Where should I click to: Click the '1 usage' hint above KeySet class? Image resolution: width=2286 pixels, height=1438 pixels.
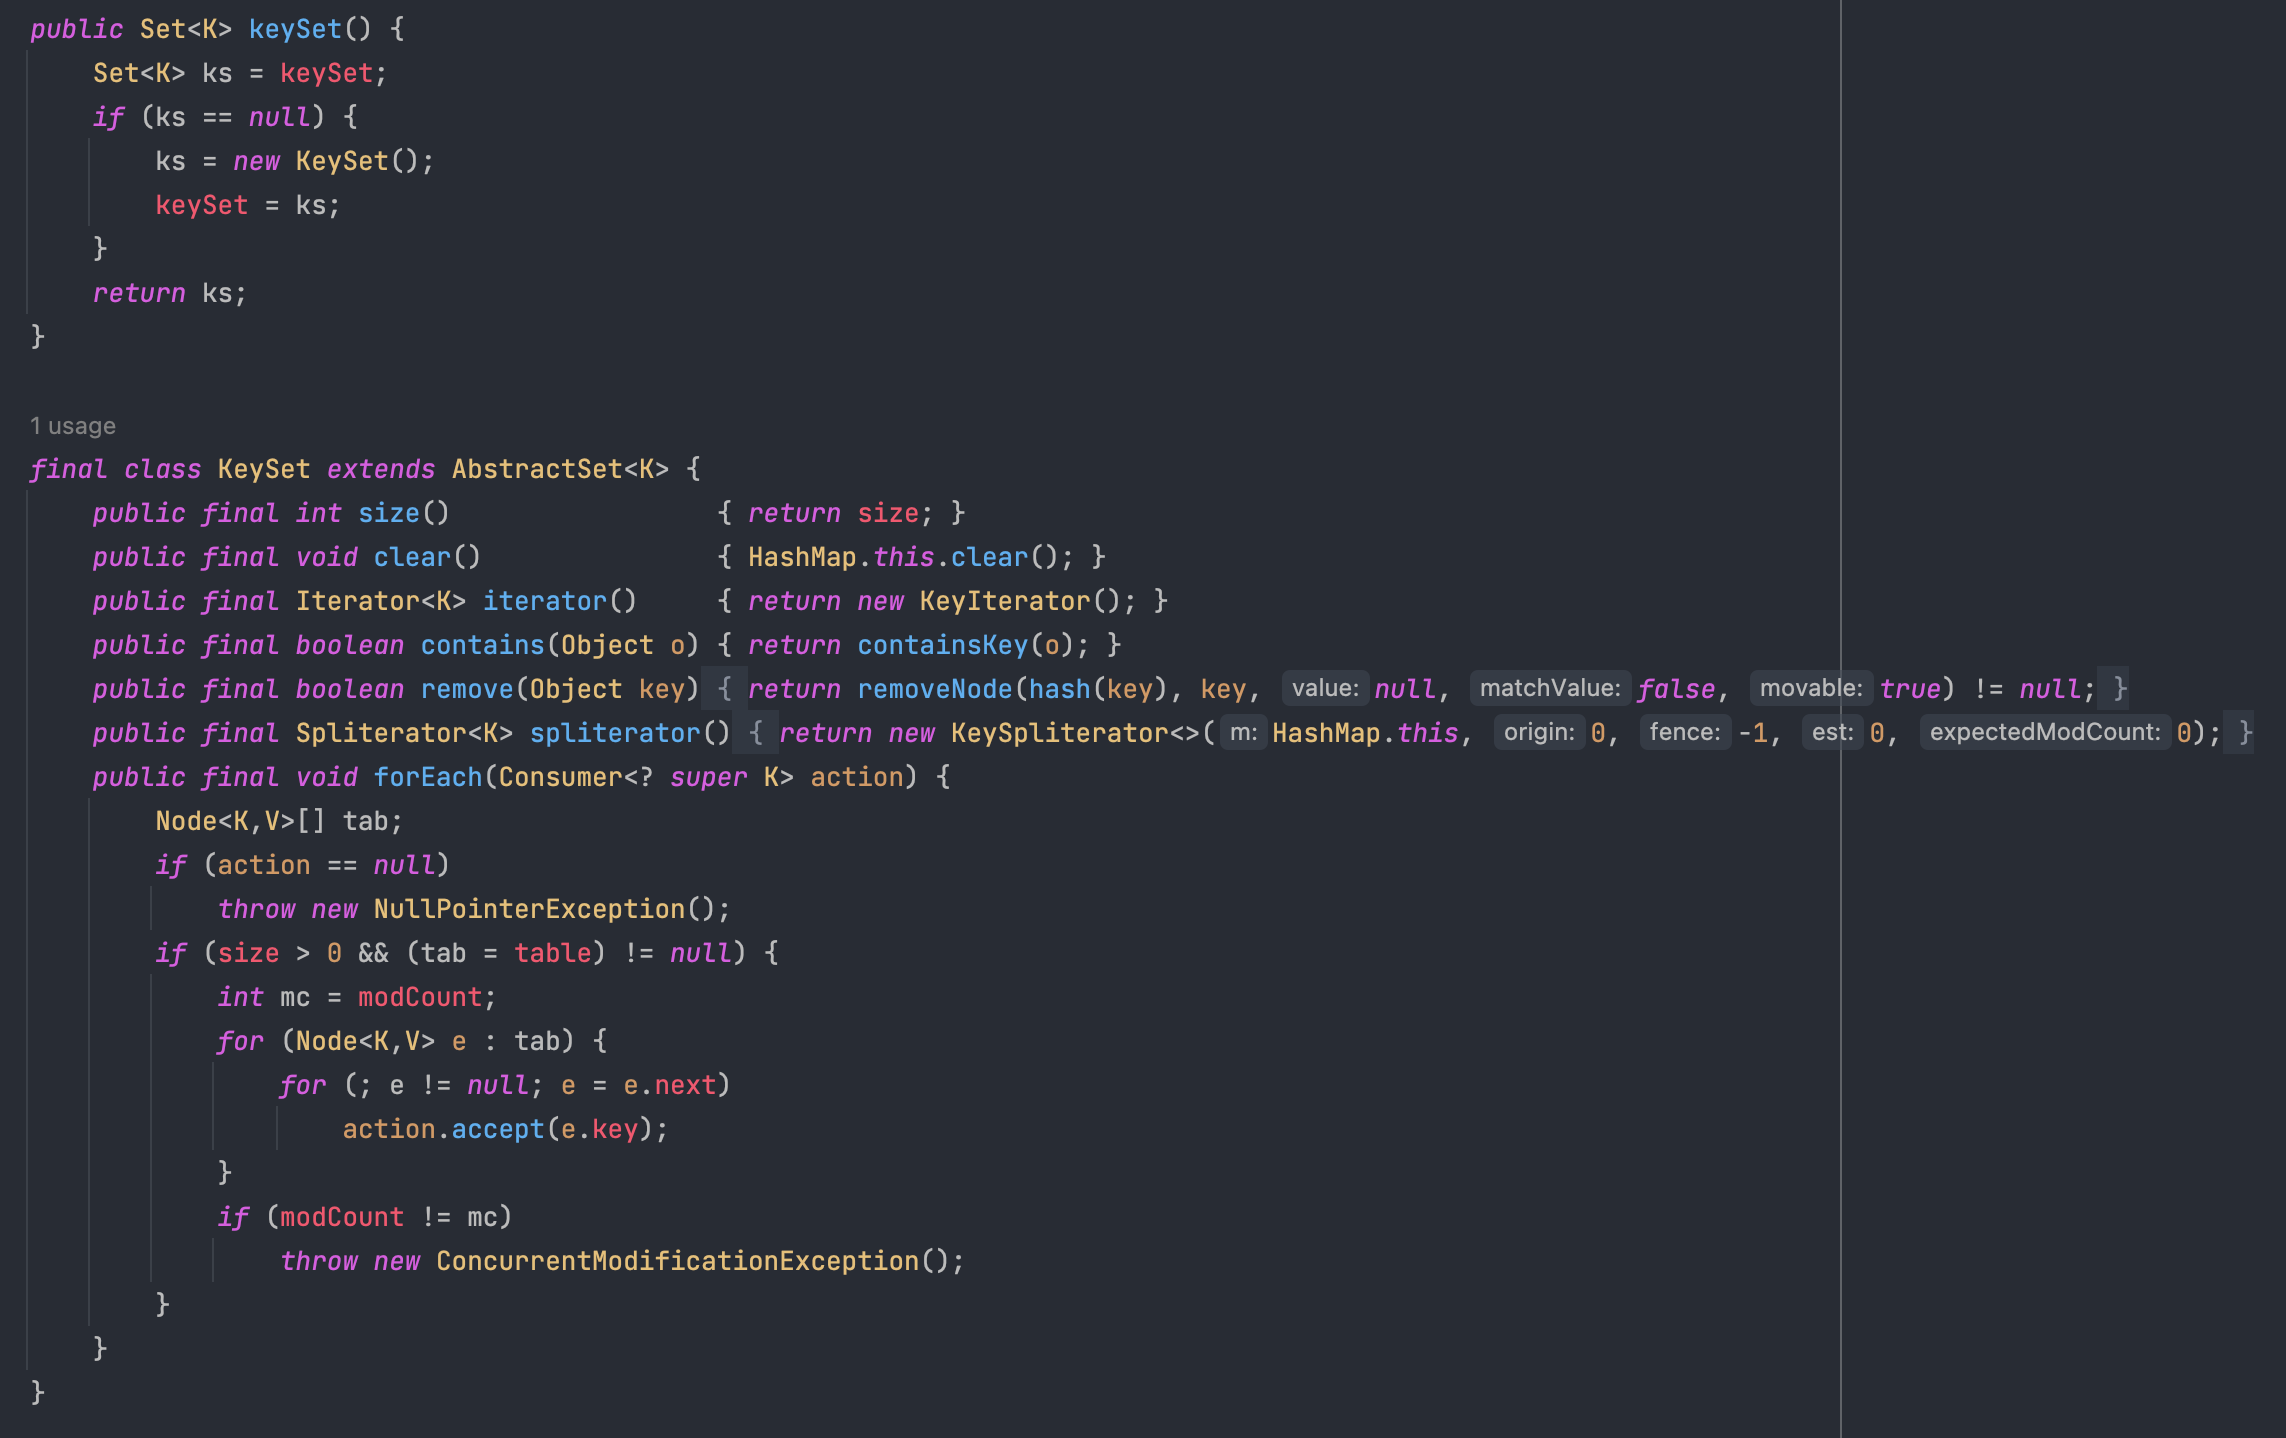click(73, 426)
